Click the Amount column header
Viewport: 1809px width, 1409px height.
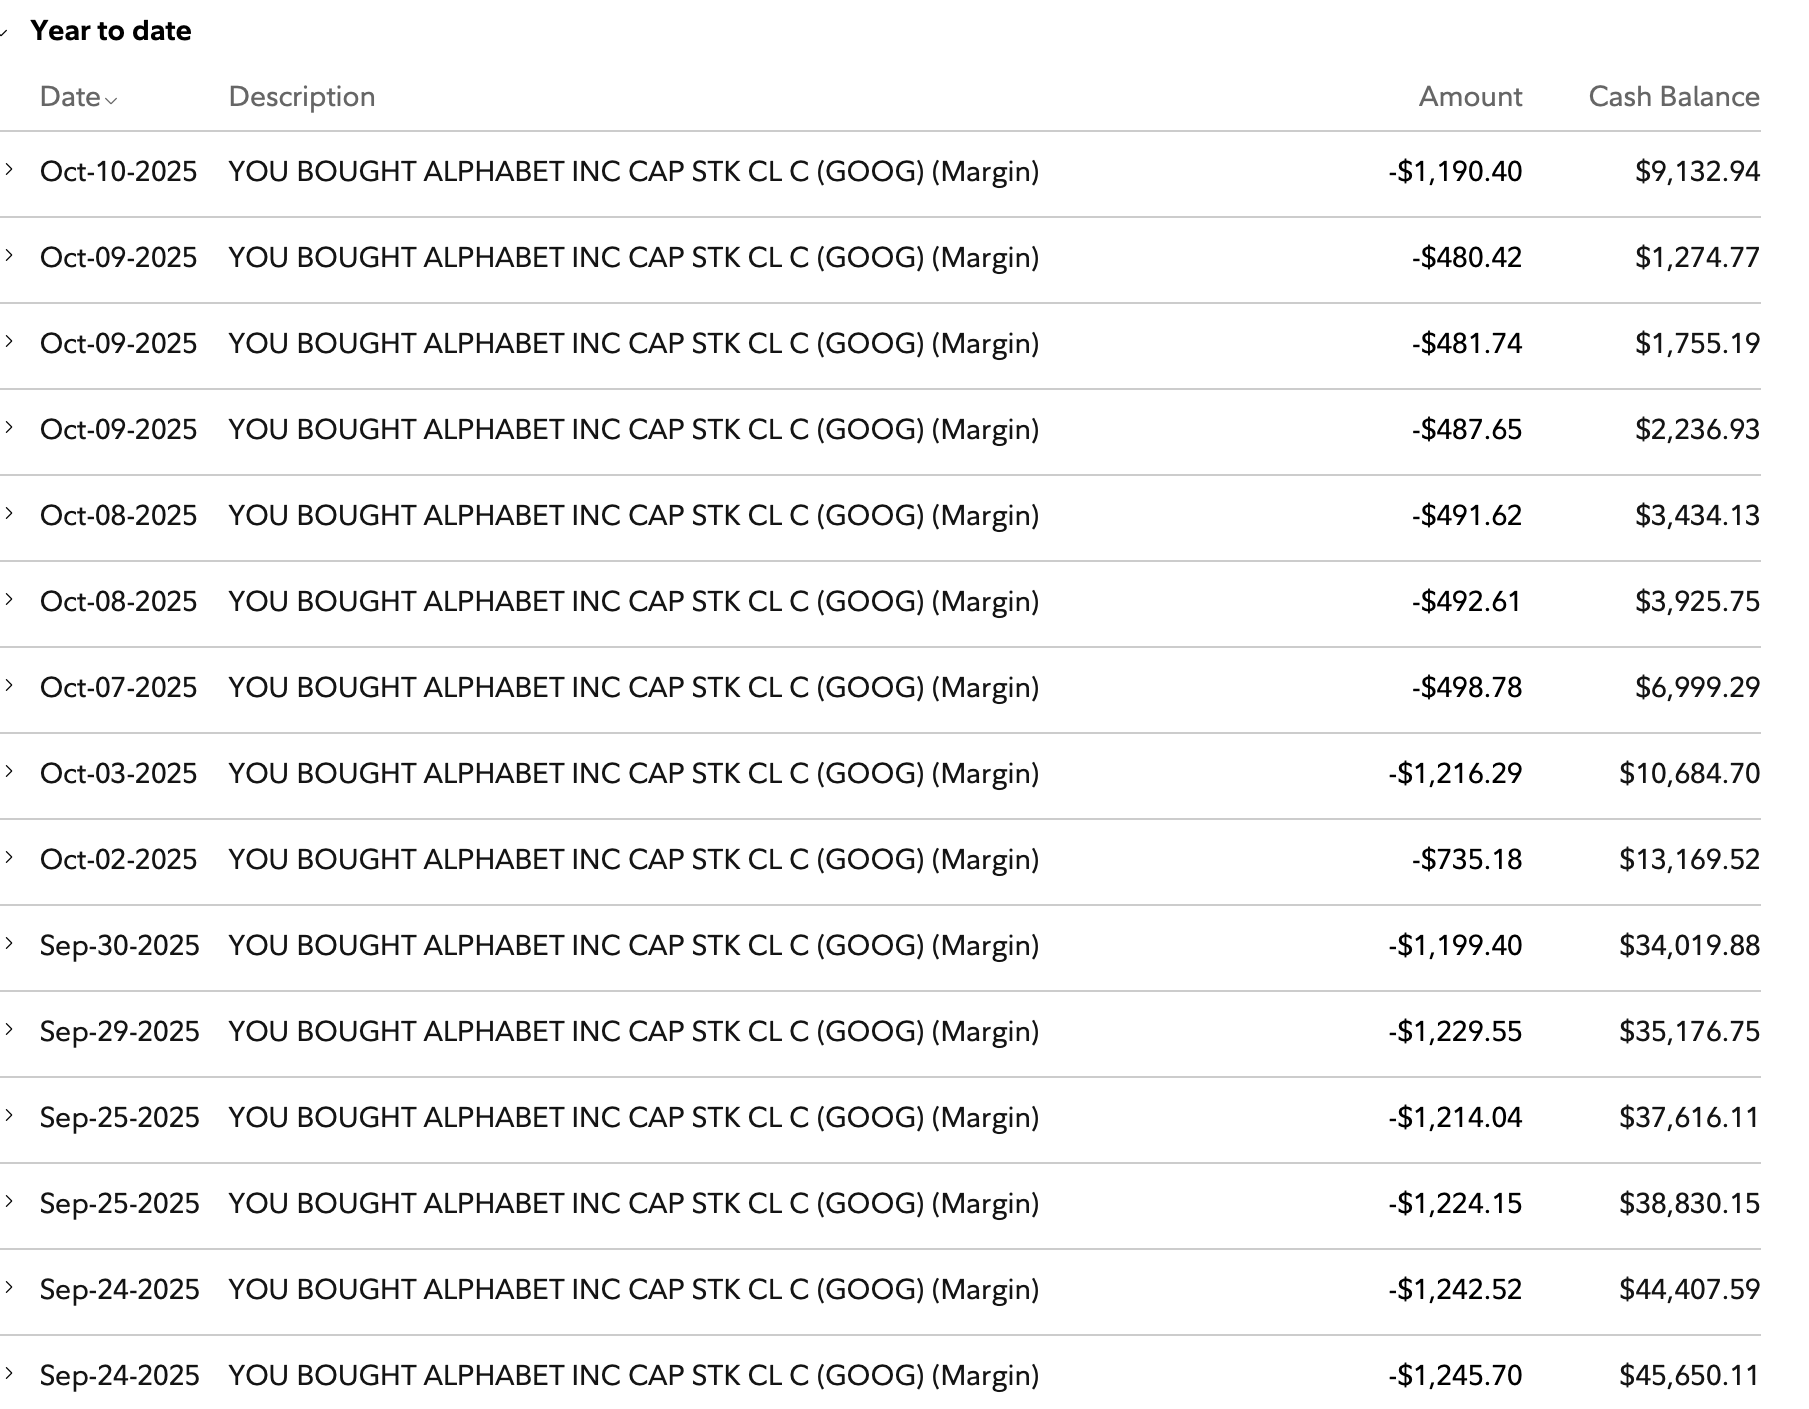(x=1468, y=96)
